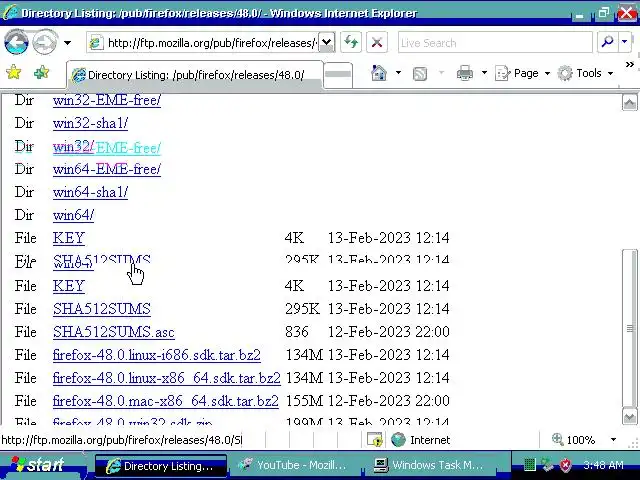The width and height of the screenshot is (640, 480).
Task: Click the 100% zoom level button
Action: coord(573,440)
